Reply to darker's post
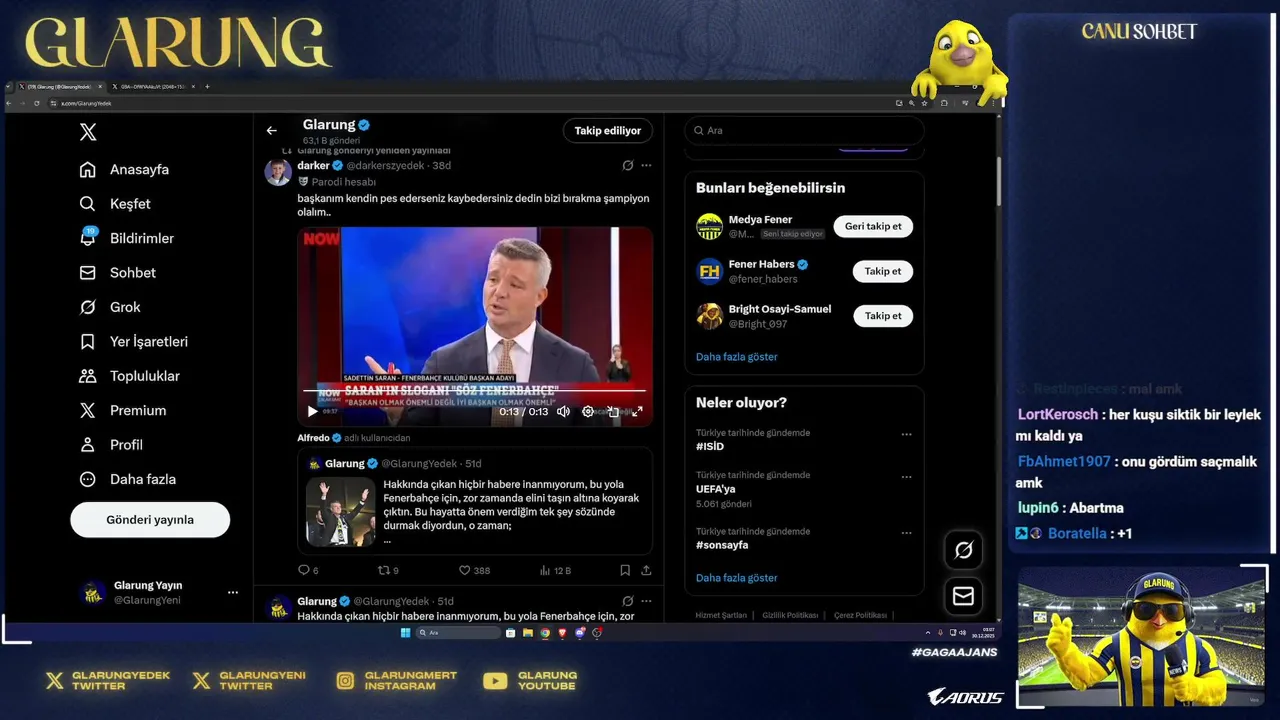Screen dimensions: 1280x720 (308, 570)
